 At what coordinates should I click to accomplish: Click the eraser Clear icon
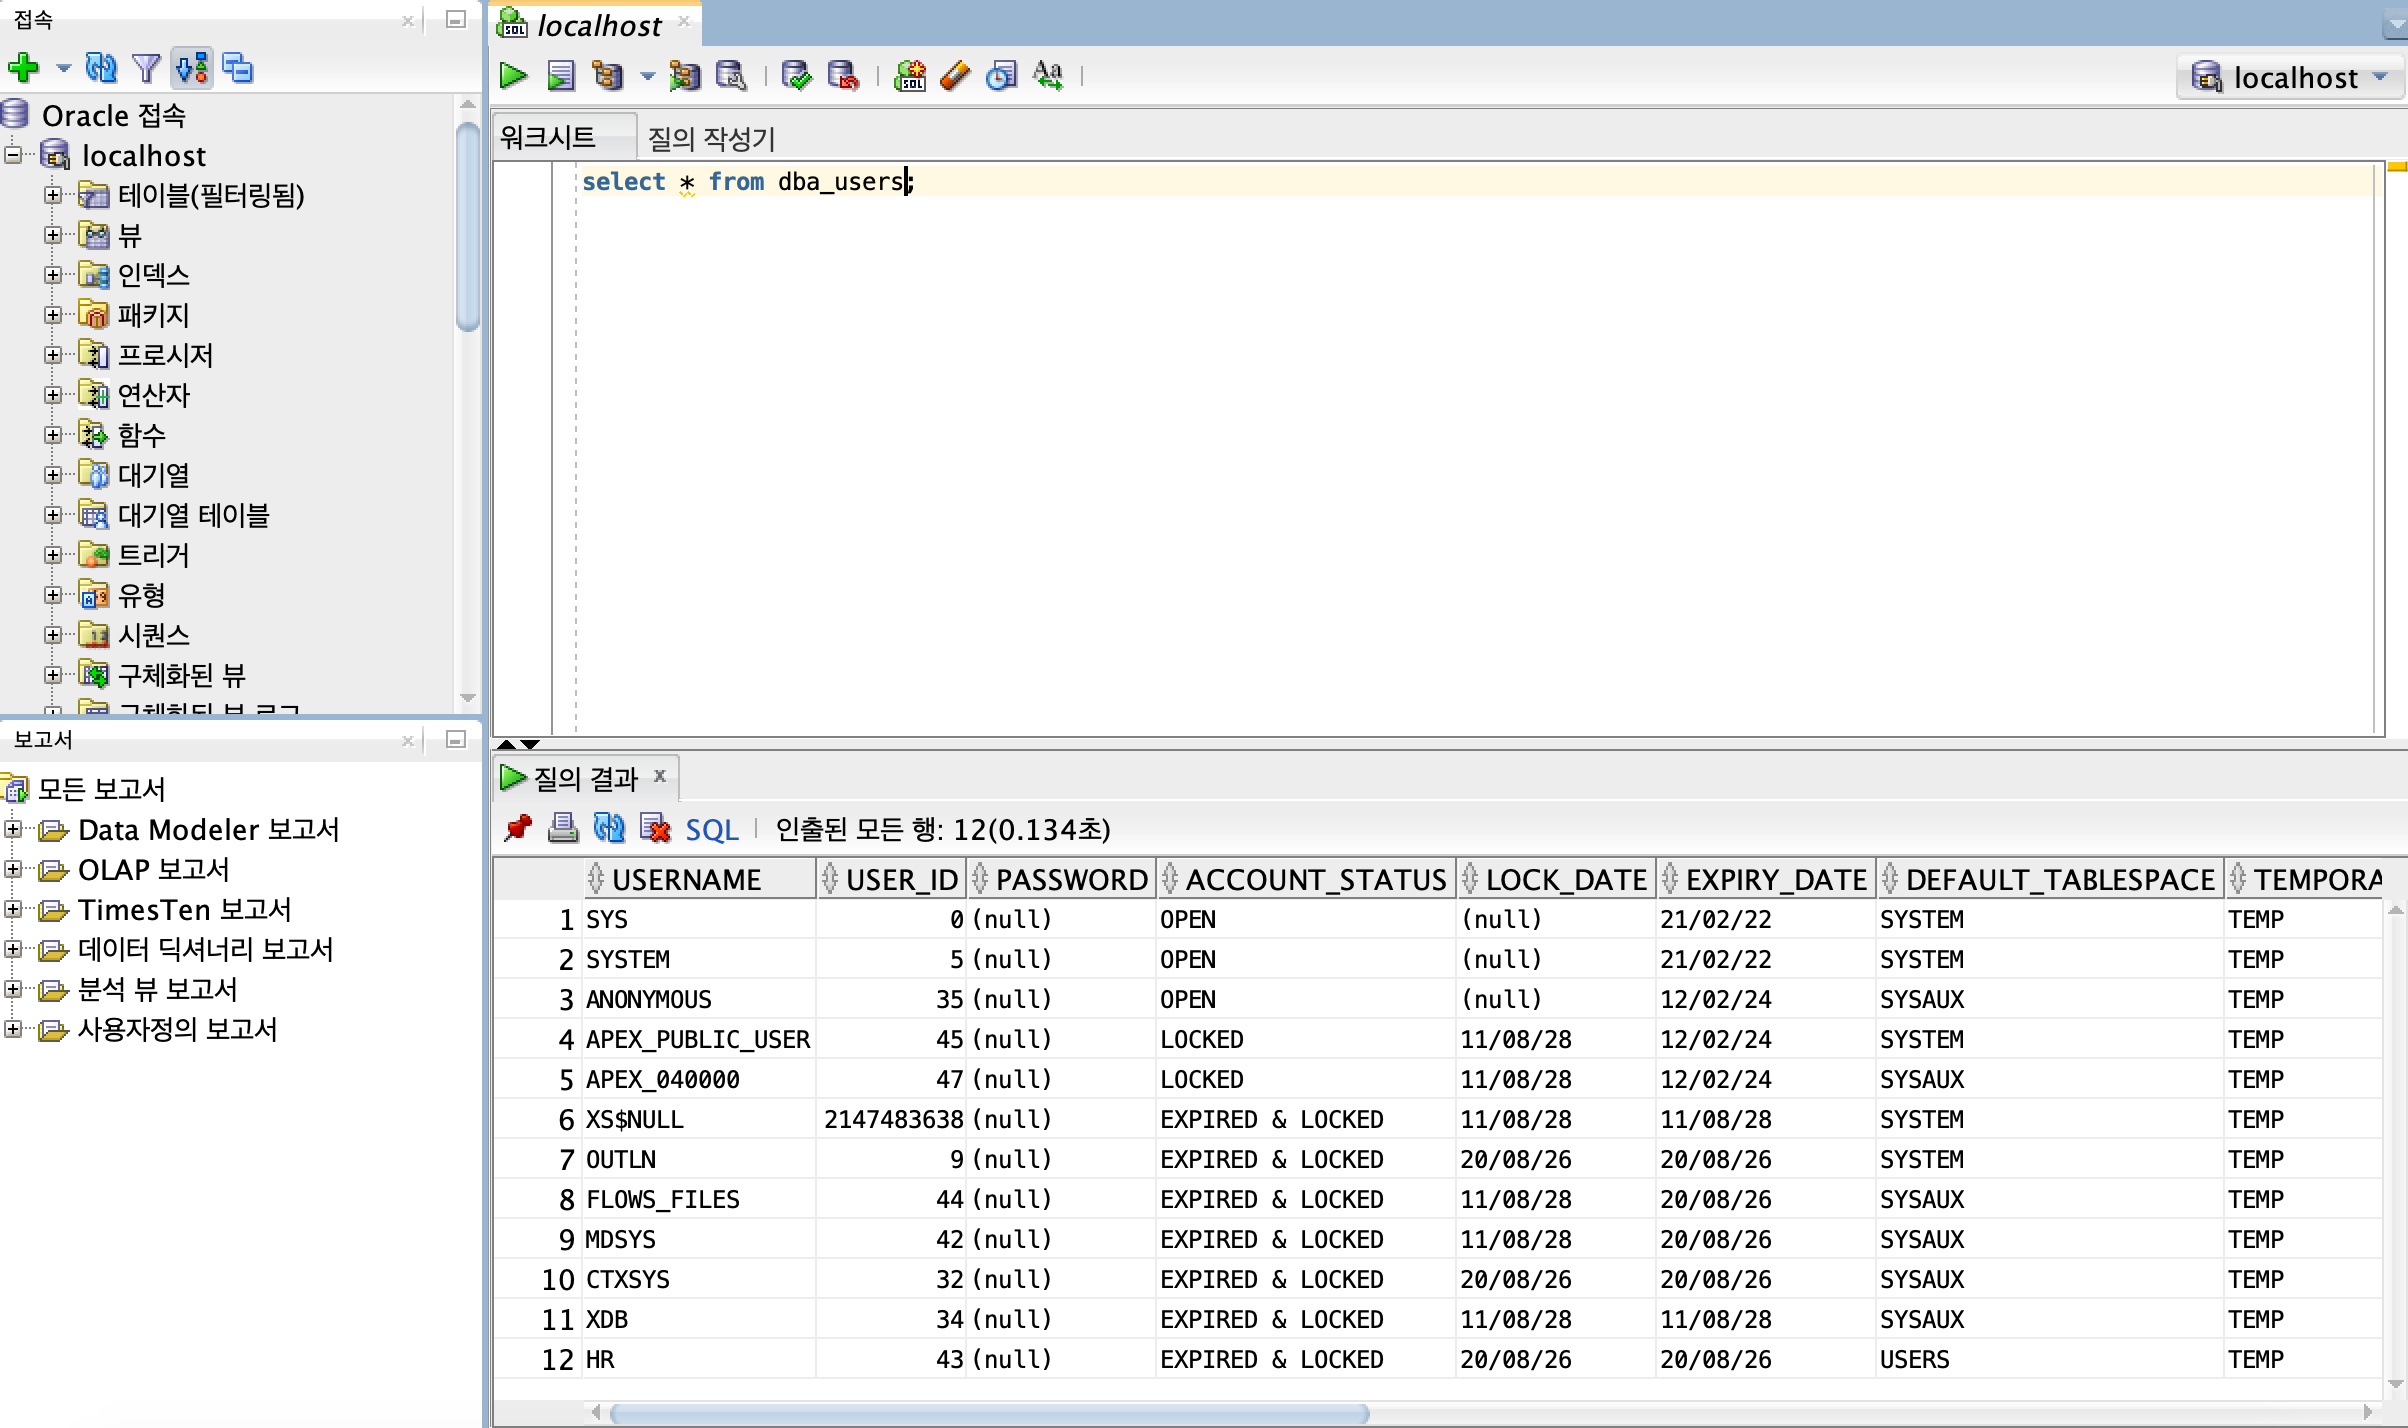pos(955,76)
